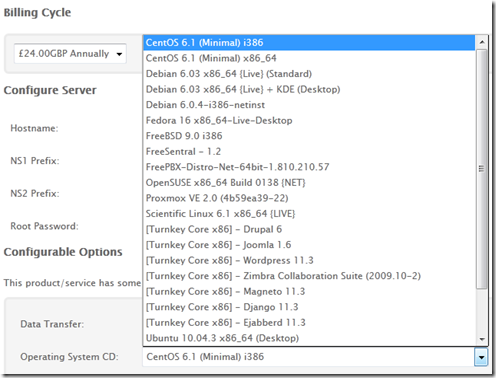Screen dimensions: 496x378
Task: Select FreeSentral - 1.2 option
Action: (309, 152)
